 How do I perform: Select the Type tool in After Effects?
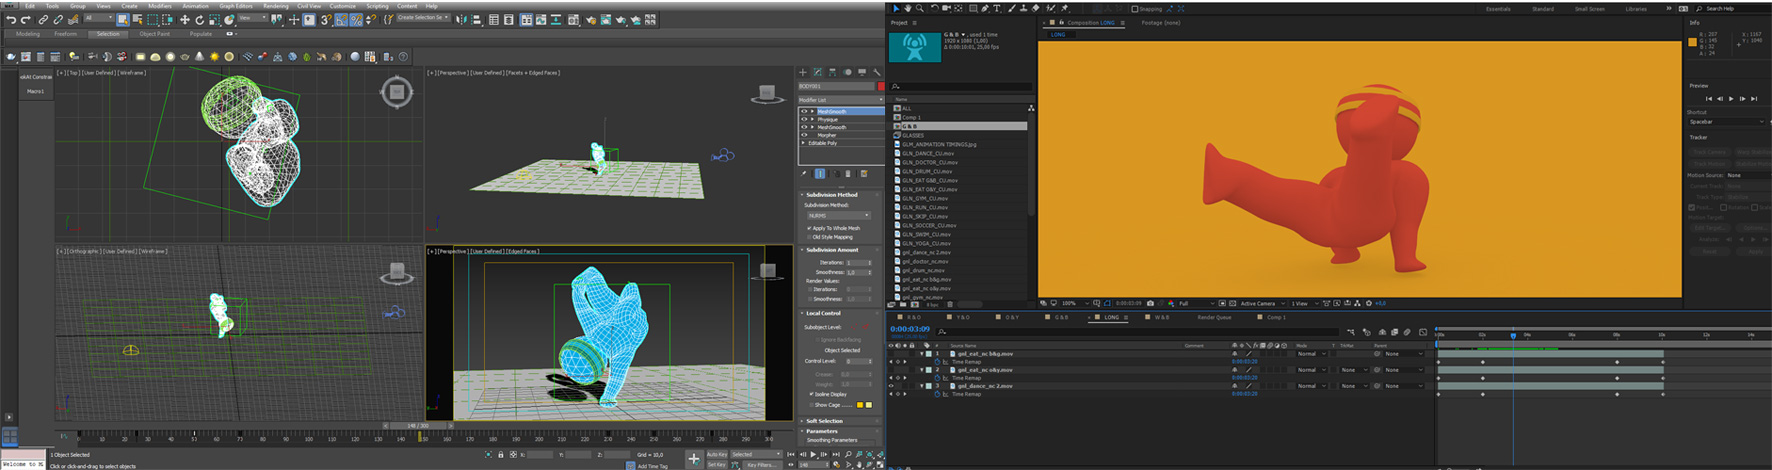coord(997,9)
